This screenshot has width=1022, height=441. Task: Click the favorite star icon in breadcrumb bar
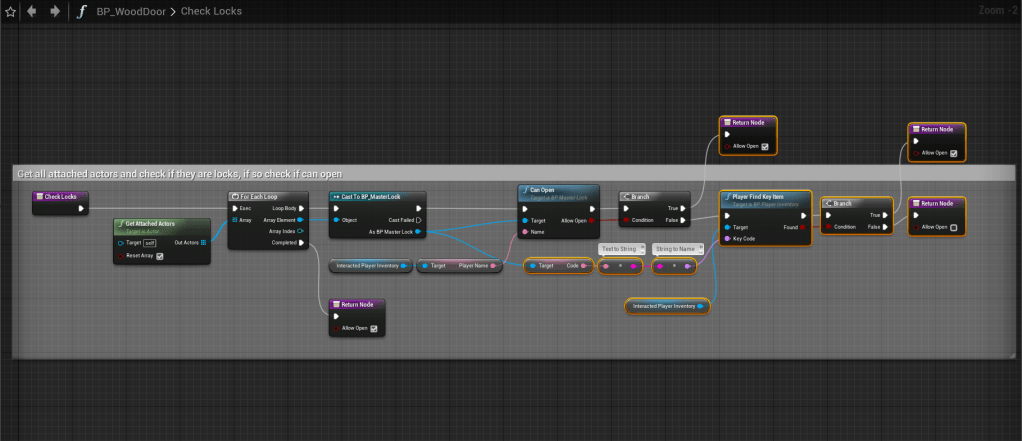click(x=9, y=12)
